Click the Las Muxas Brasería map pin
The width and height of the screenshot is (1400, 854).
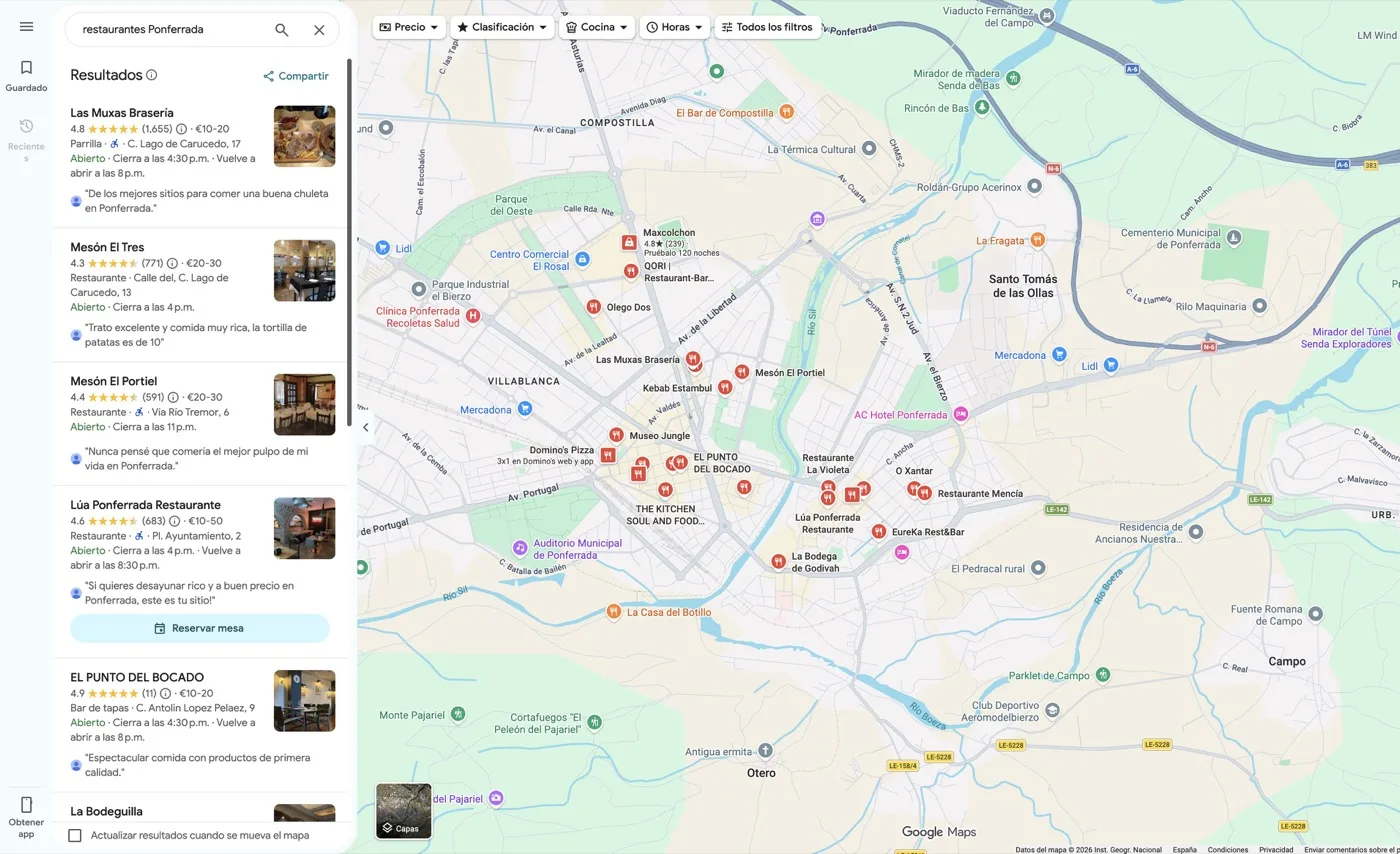point(692,359)
